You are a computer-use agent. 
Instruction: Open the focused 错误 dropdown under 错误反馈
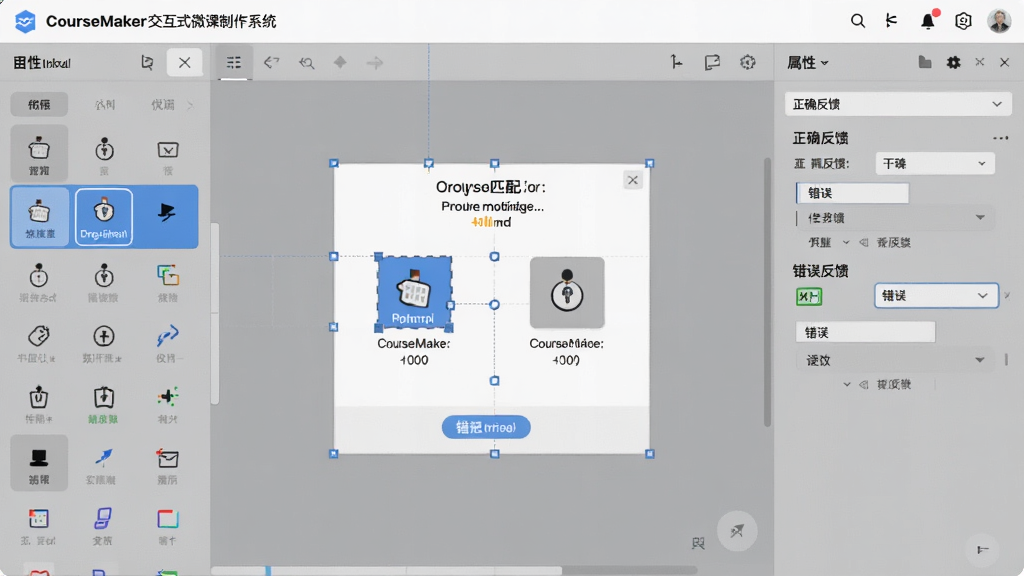[x=936, y=296]
